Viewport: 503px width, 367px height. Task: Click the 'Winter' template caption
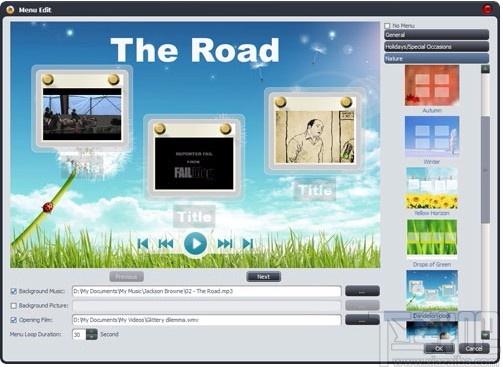(432, 162)
